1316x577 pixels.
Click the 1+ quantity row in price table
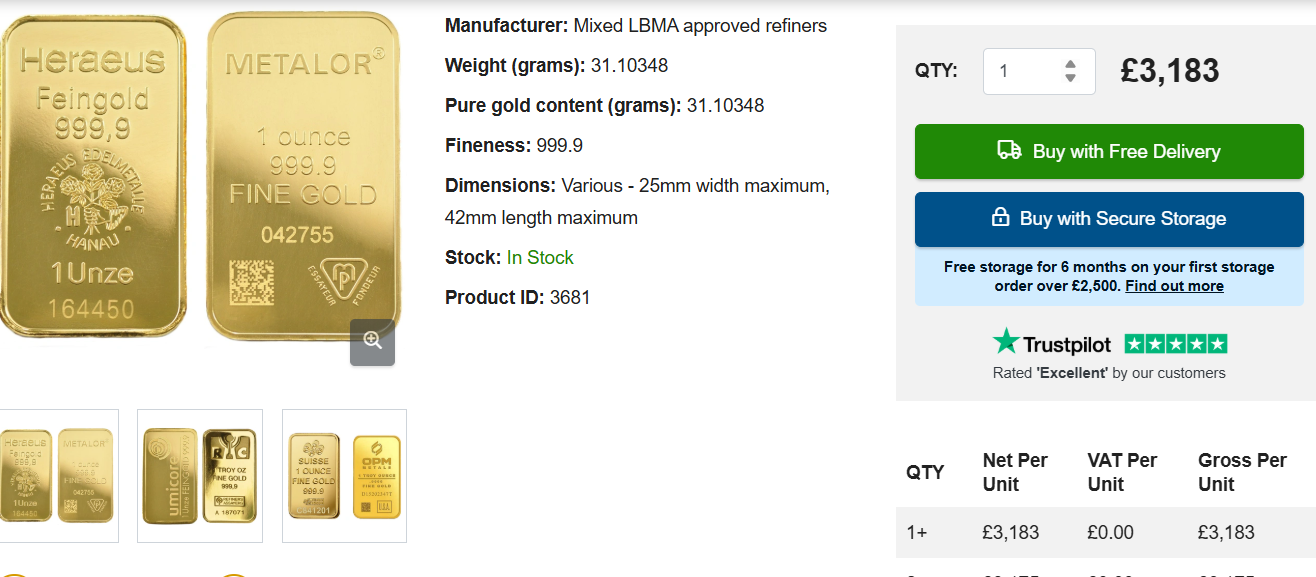(917, 532)
